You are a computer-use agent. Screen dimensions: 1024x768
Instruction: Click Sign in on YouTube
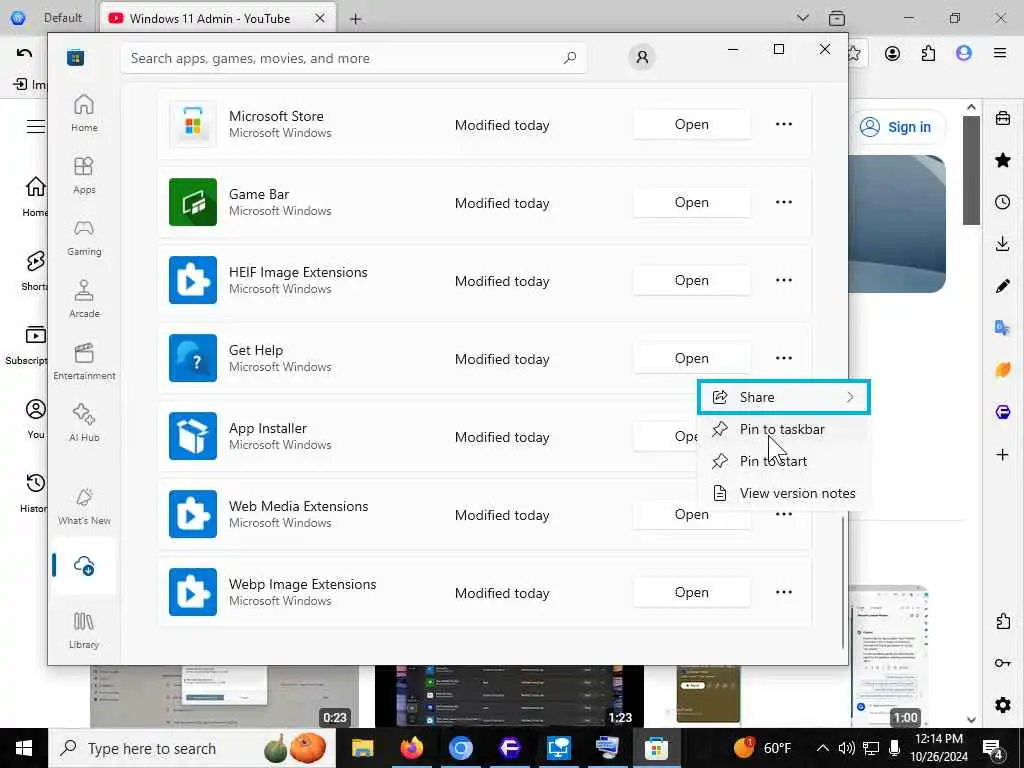[896, 127]
